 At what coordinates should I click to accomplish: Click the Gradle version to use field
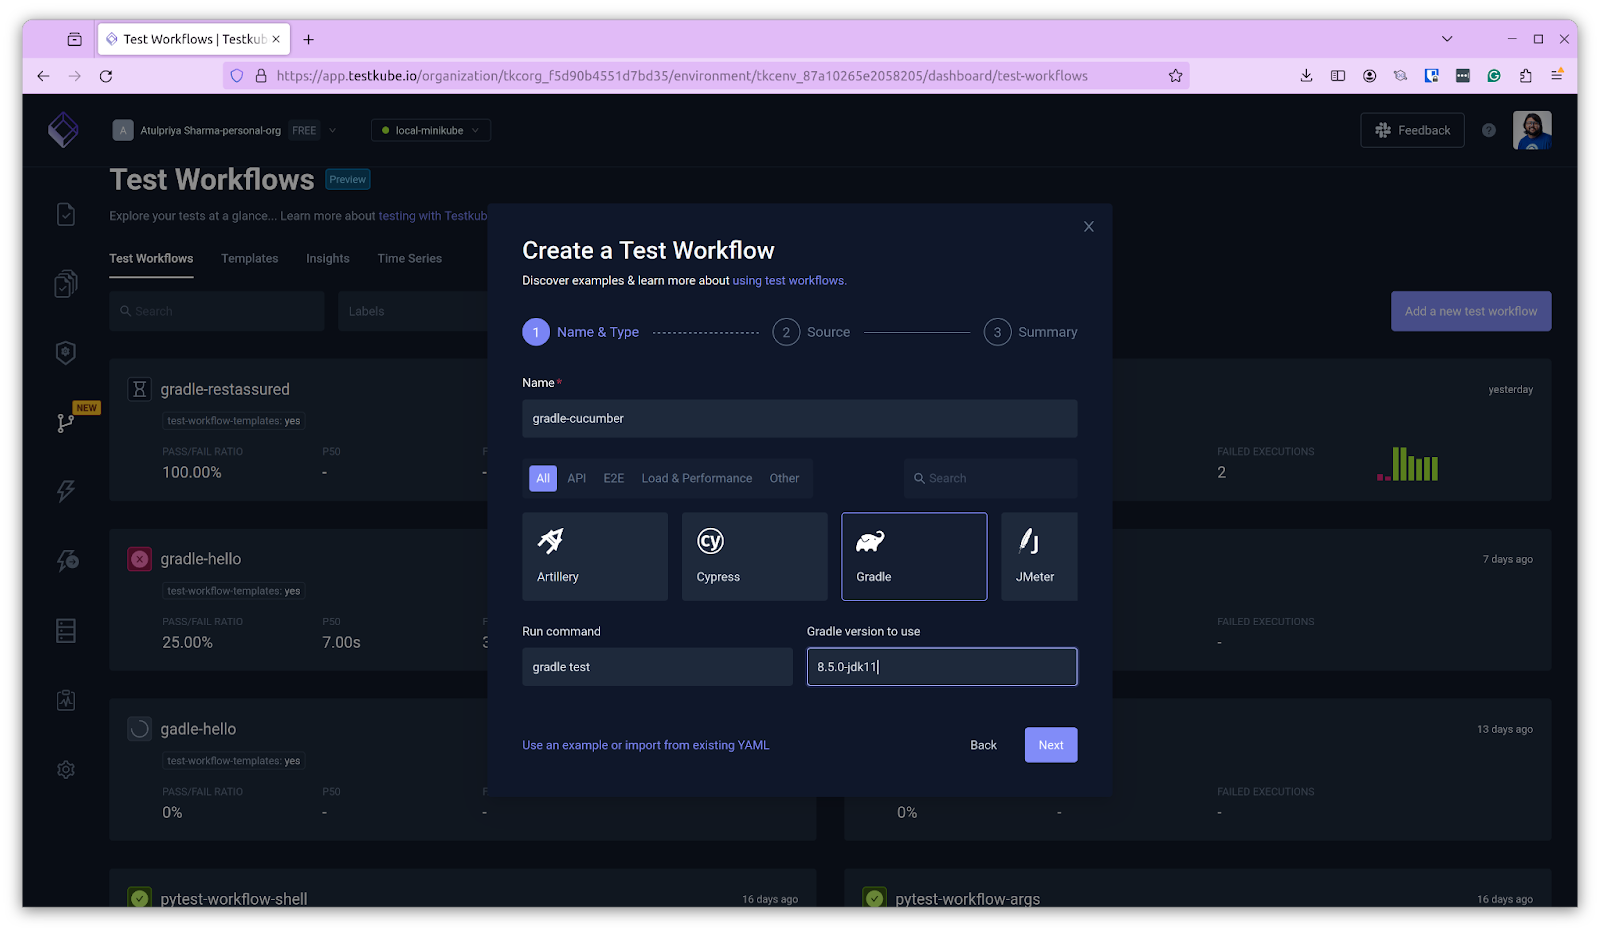point(942,667)
